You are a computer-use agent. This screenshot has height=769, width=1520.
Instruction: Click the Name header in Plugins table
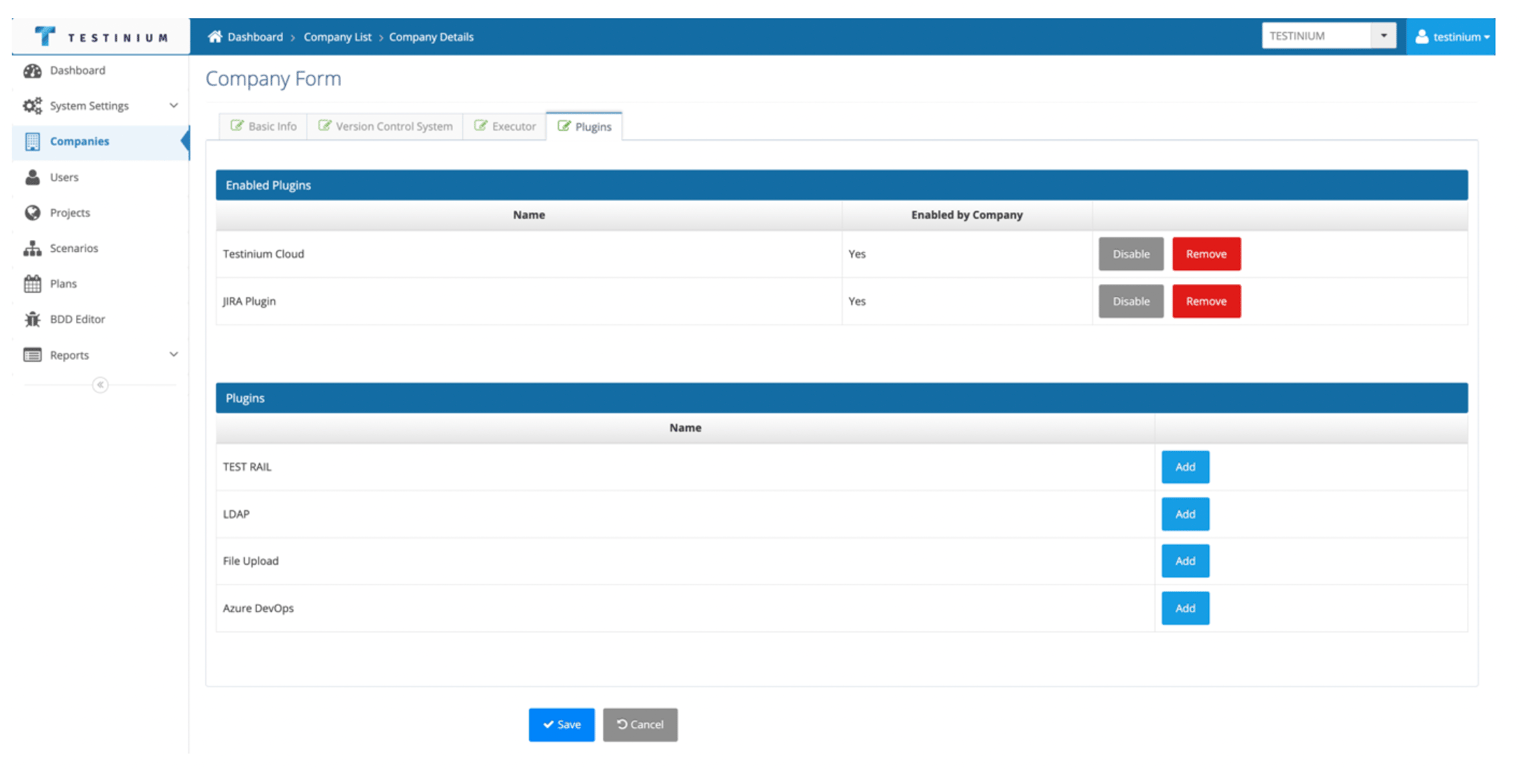(x=685, y=428)
